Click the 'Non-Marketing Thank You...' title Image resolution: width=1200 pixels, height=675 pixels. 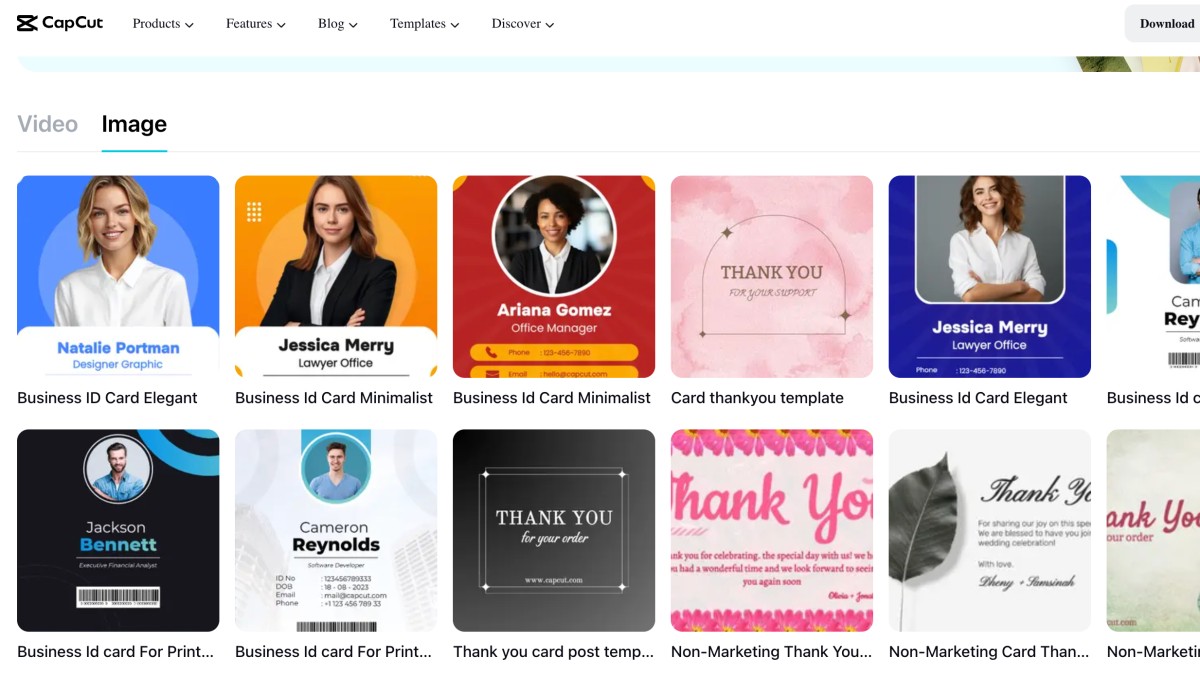coord(771,652)
